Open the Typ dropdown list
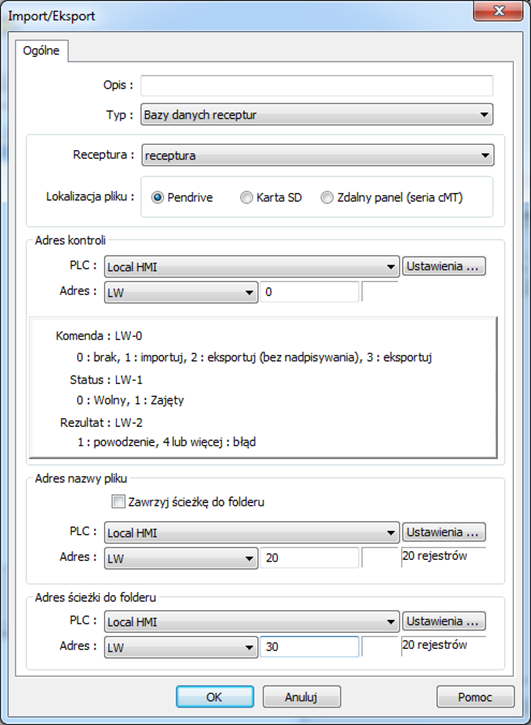 317,115
